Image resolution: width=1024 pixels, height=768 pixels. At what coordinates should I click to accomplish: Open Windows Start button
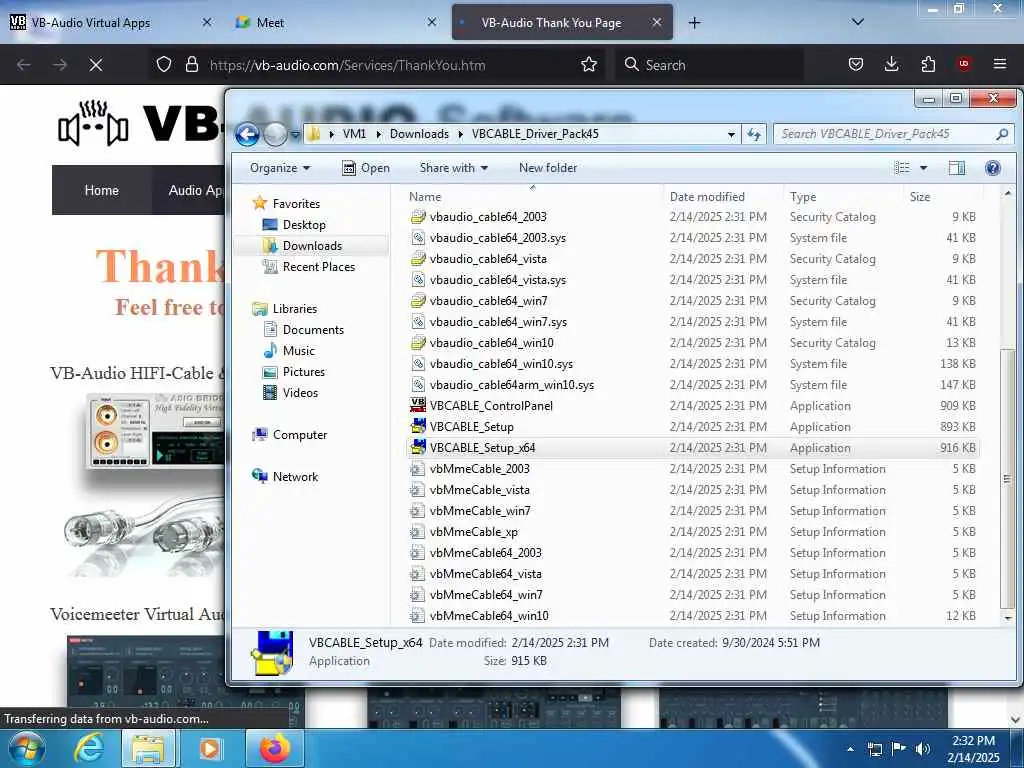(27, 748)
